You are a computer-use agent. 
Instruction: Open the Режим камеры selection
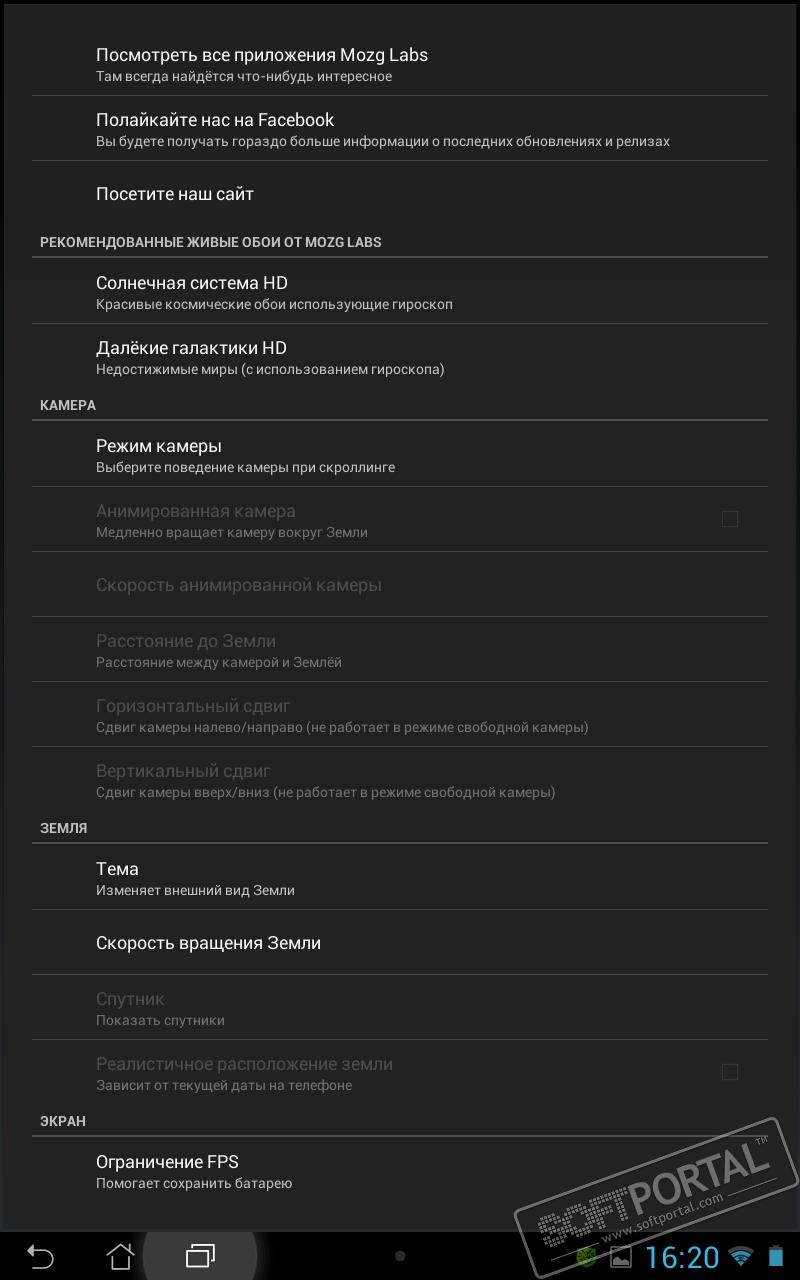[x=400, y=454]
